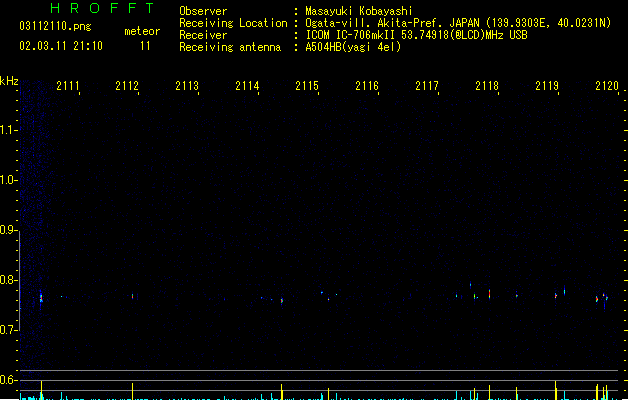The width and height of the screenshot is (629, 400).
Task: Click the meteor label
Action: click(x=142, y=31)
